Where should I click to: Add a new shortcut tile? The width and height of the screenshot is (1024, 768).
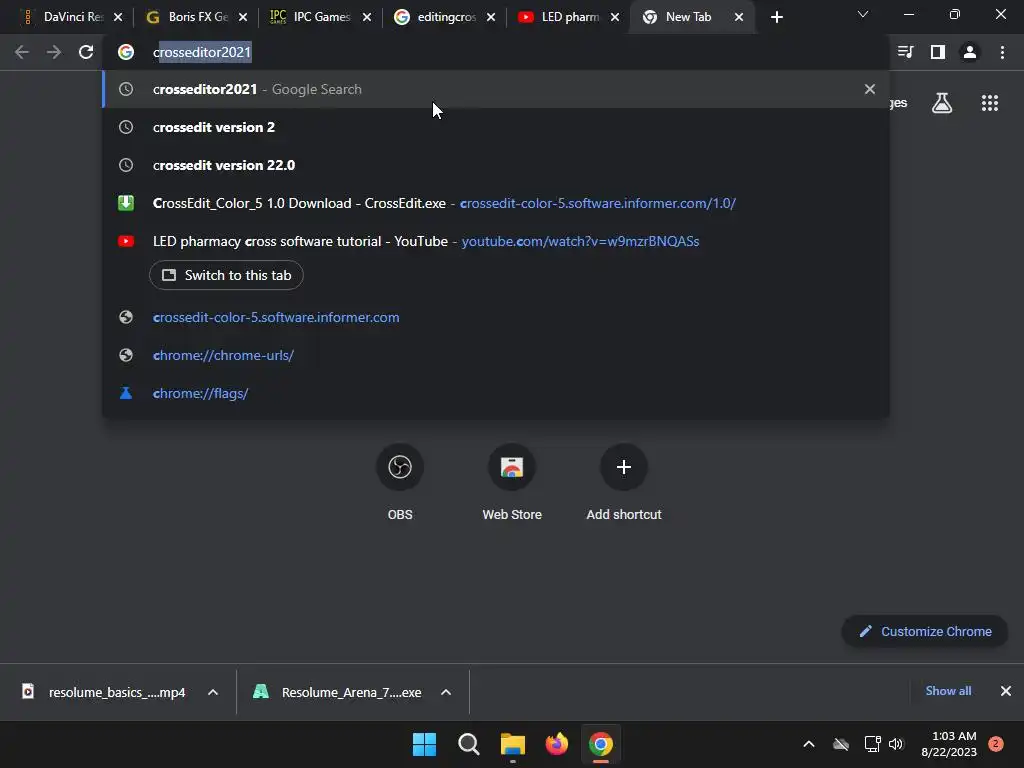tap(624, 482)
